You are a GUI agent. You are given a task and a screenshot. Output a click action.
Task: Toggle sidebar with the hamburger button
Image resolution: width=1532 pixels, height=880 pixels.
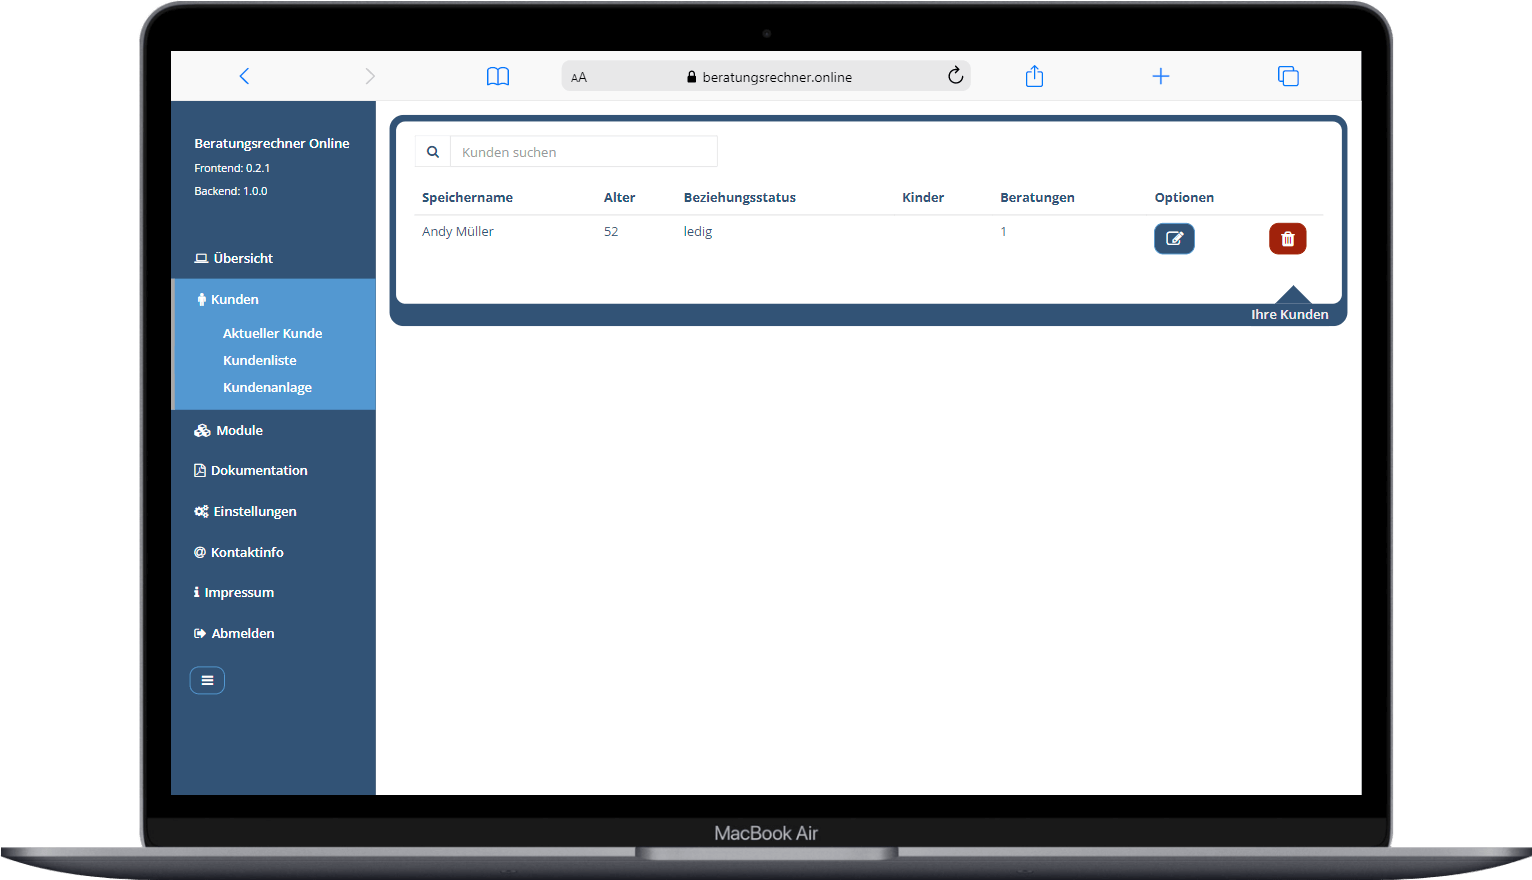click(207, 680)
